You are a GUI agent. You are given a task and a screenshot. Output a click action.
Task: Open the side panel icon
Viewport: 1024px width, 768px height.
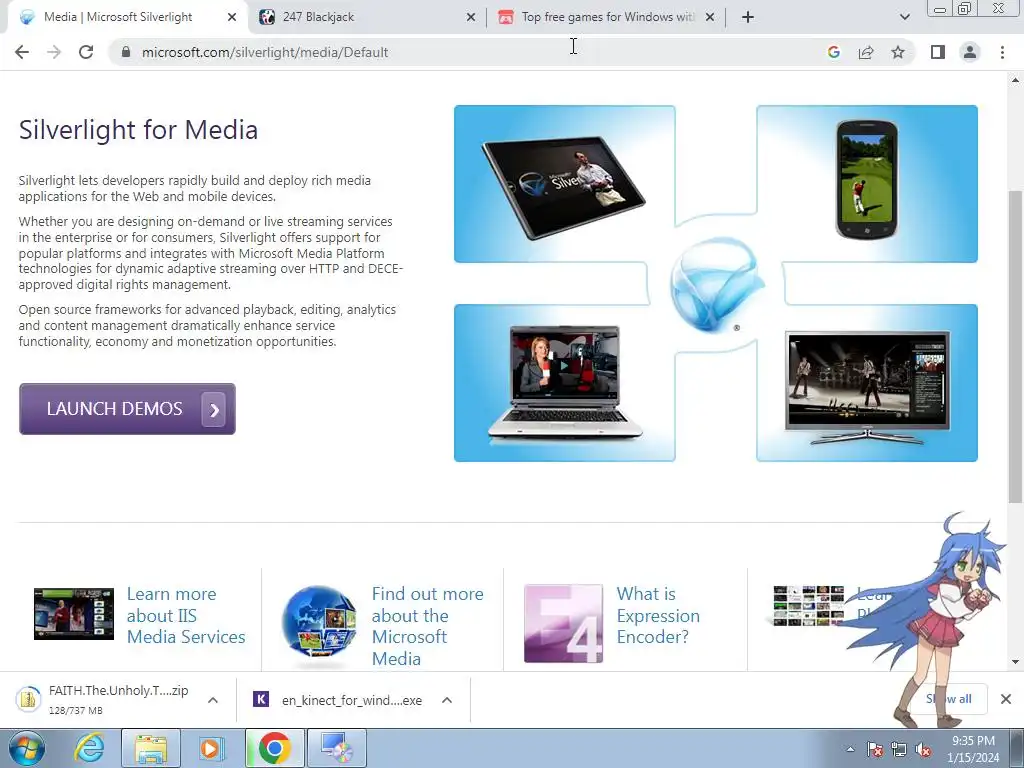point(938,52)
